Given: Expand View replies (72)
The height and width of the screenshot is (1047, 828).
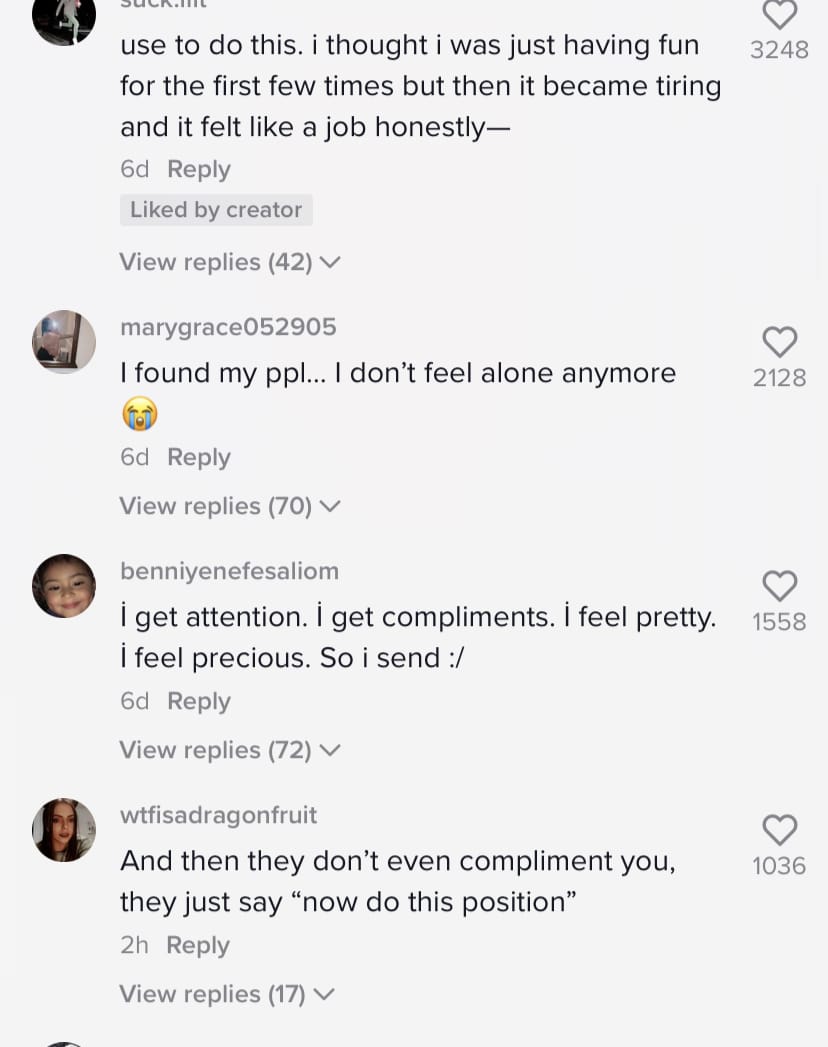Looking at the screenshot, I should 230,750.
